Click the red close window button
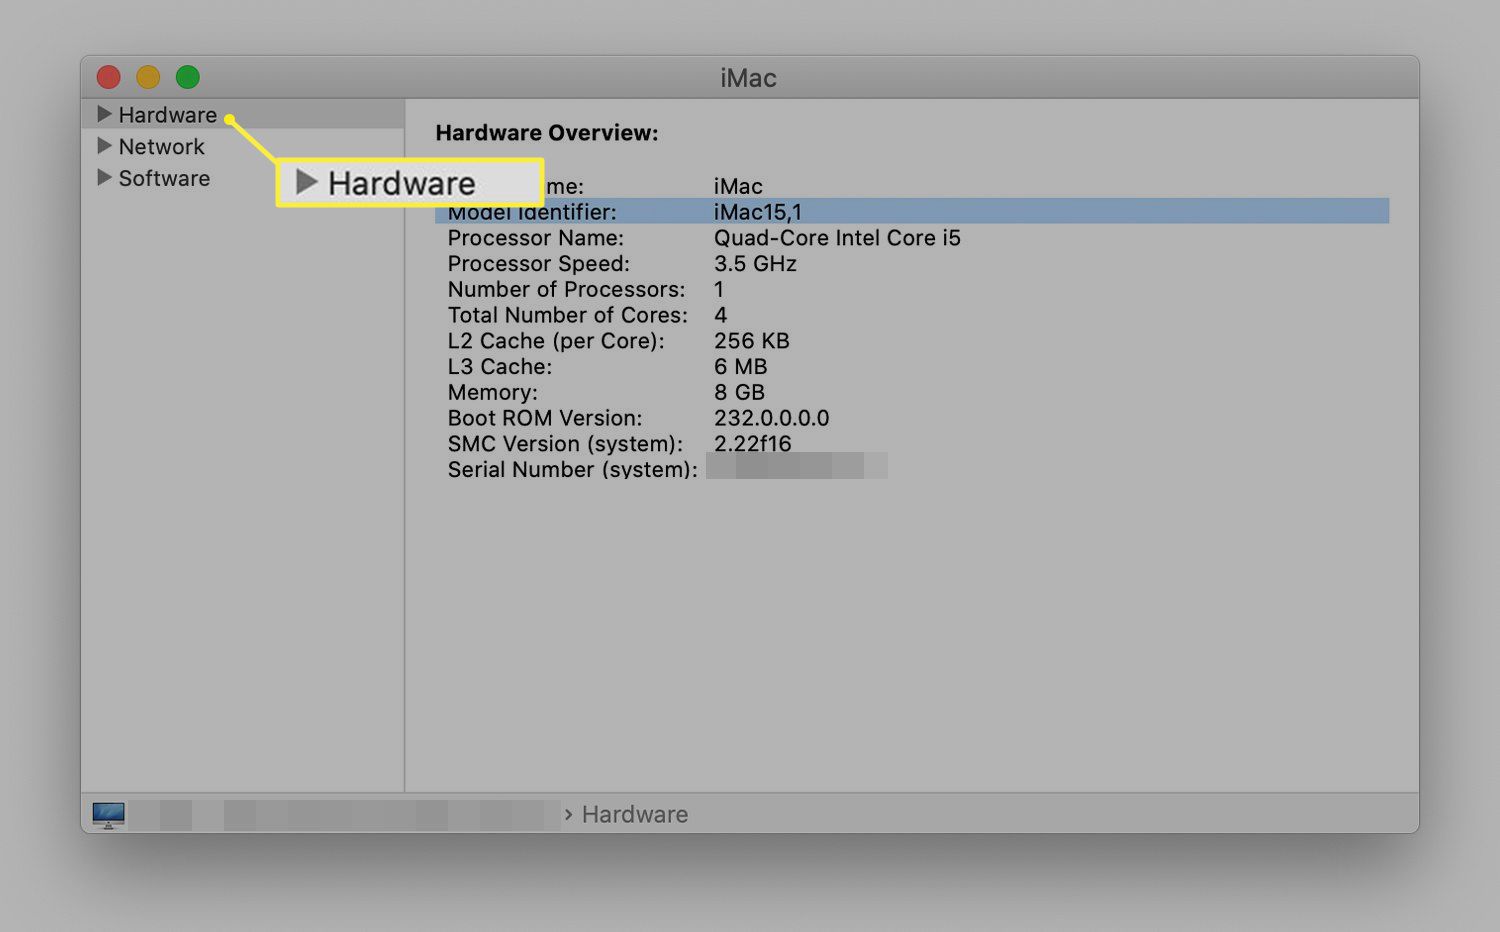The width and height of the screenshot is (1500, 932). pos(108,77)
